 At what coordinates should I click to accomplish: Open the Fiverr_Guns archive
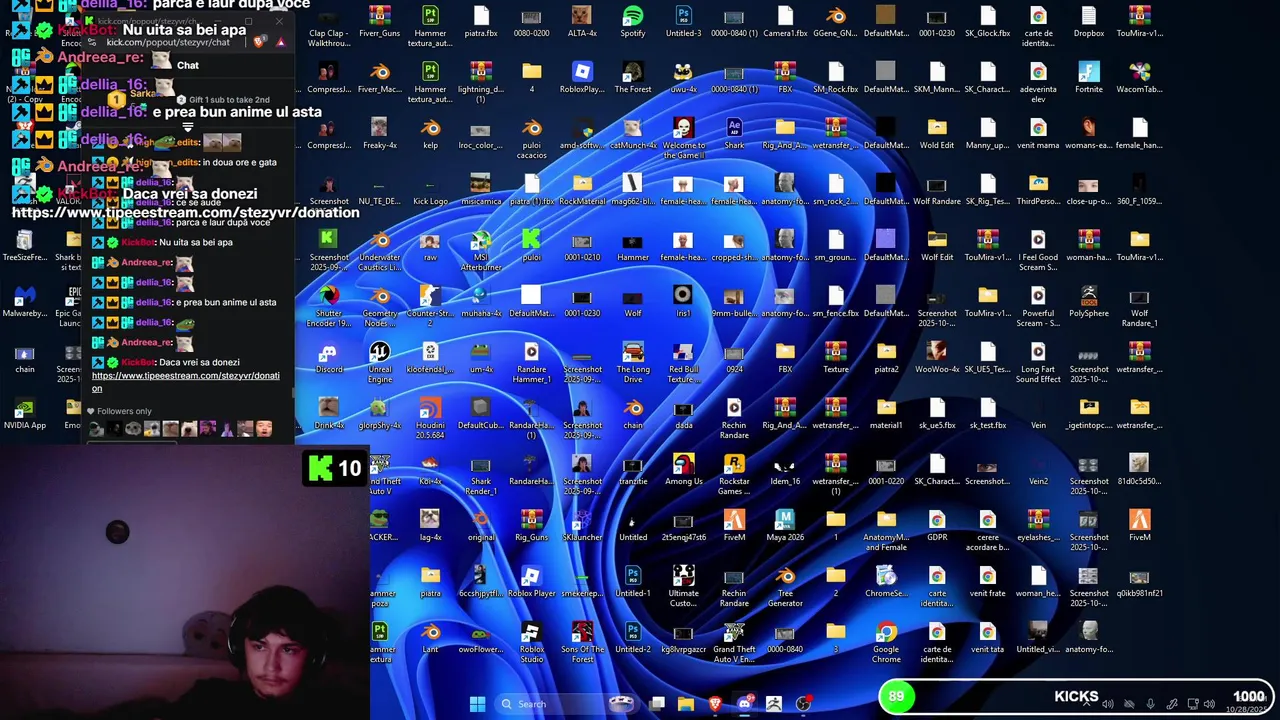pyautogui.click(x=380, y=22)
